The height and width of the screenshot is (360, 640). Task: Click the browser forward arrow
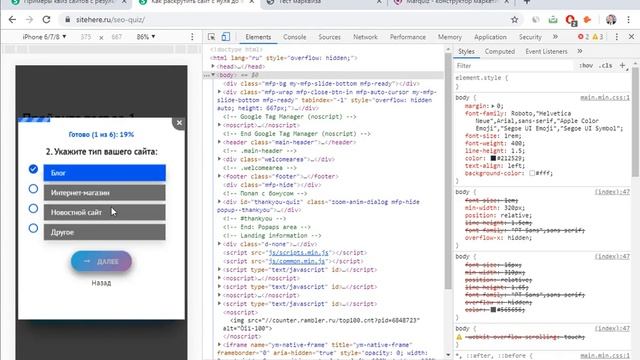point(29,20)
